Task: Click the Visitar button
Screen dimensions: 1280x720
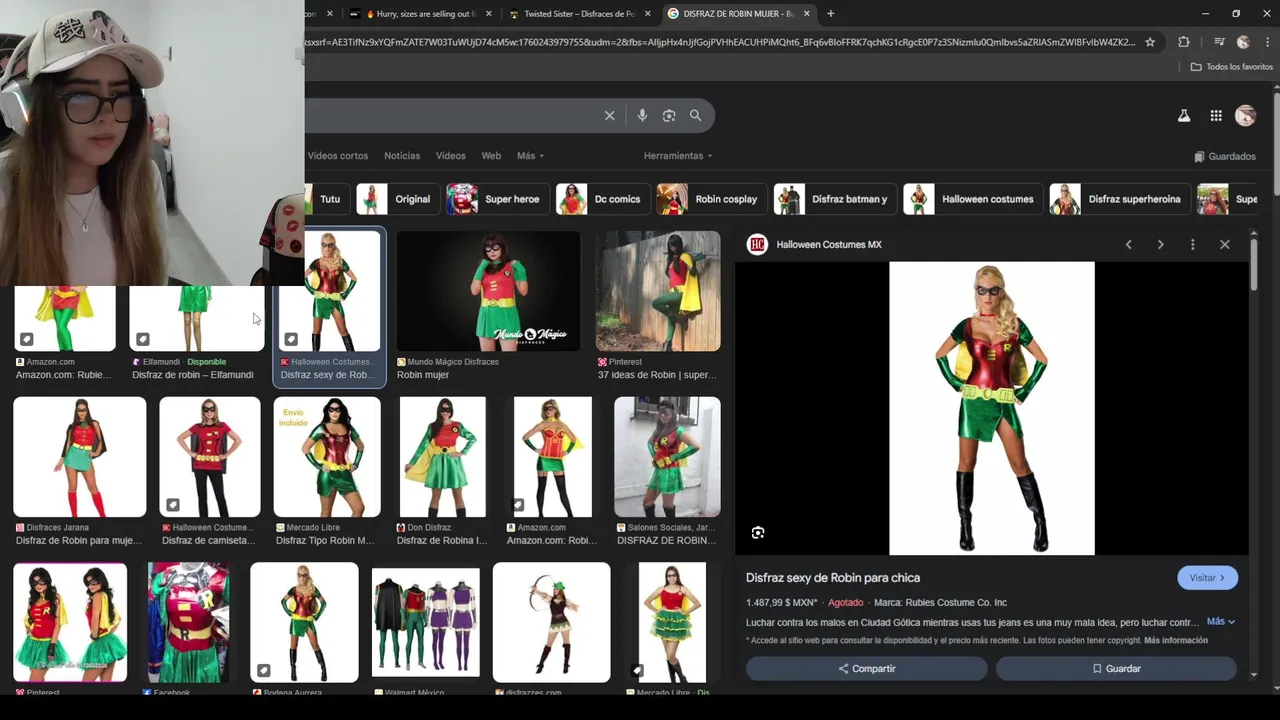Action: [1207, 578]
